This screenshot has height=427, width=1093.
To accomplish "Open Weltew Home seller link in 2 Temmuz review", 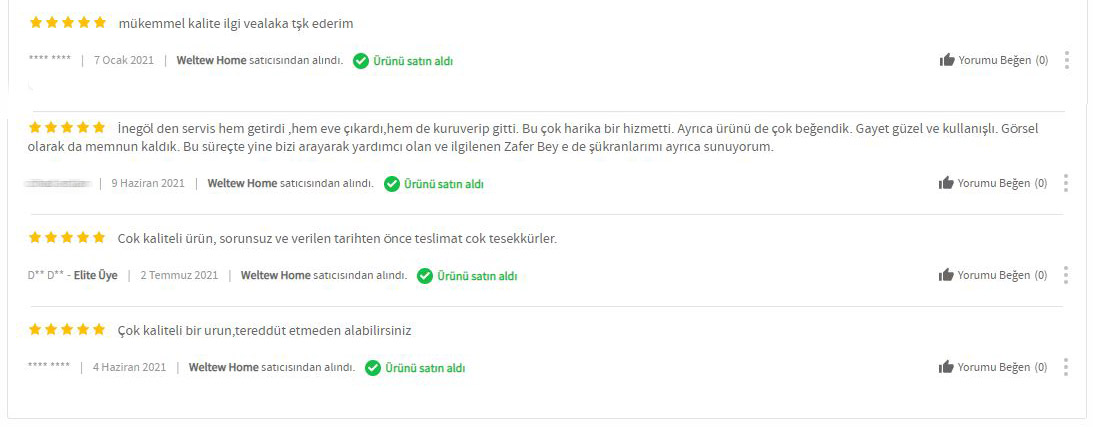I will pyautogui.click(x=275, y=276).
